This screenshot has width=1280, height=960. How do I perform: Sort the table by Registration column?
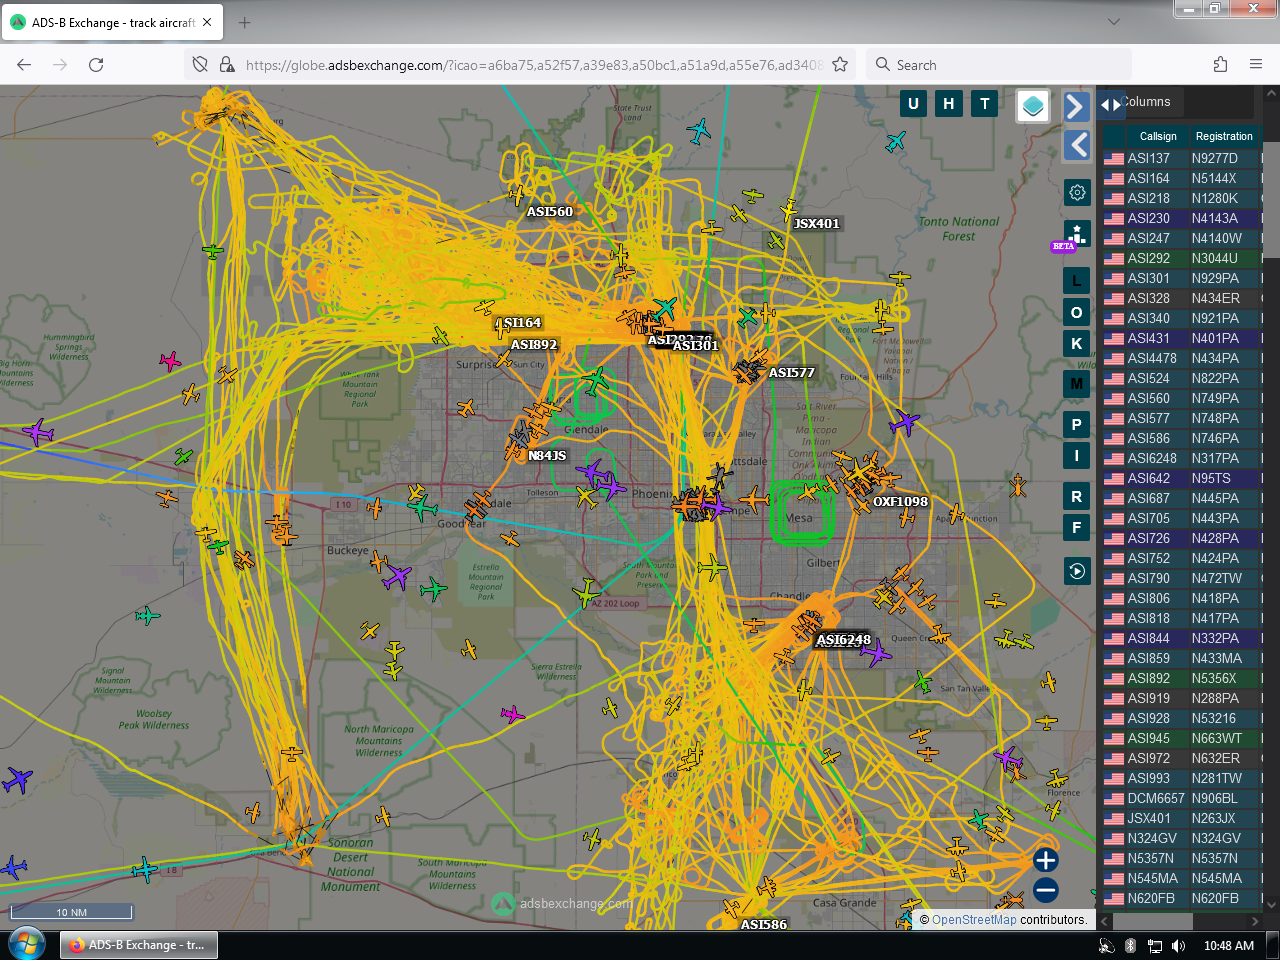tap(1224, 136)
